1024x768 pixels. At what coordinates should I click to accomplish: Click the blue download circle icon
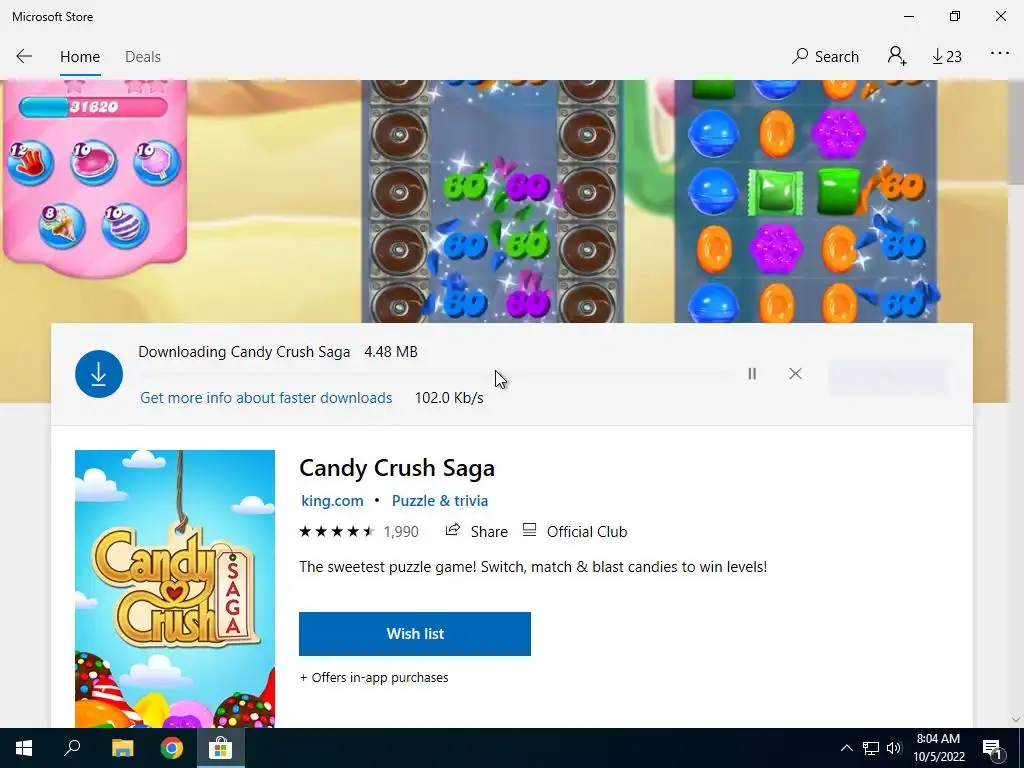pyautogui.click(x=99, y=374)
